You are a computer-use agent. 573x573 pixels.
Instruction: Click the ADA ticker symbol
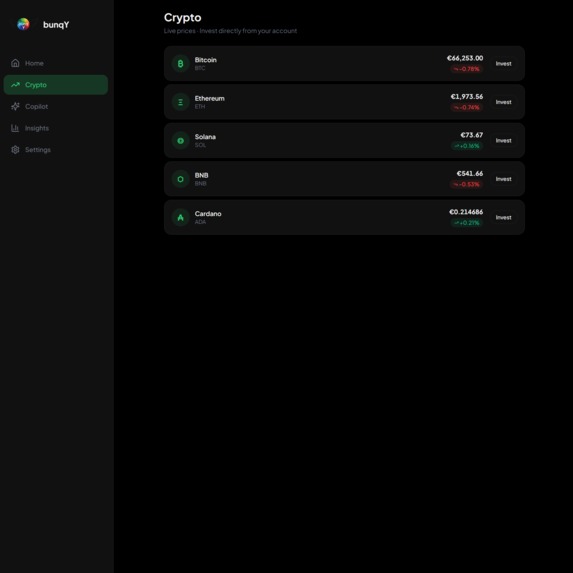(200, 222)
